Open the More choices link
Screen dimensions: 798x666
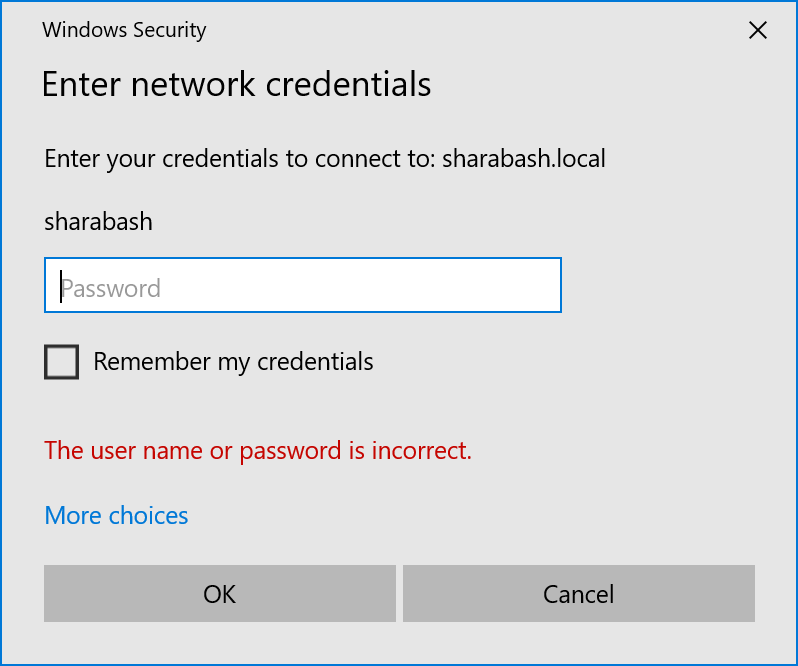[x=116, y=515]
